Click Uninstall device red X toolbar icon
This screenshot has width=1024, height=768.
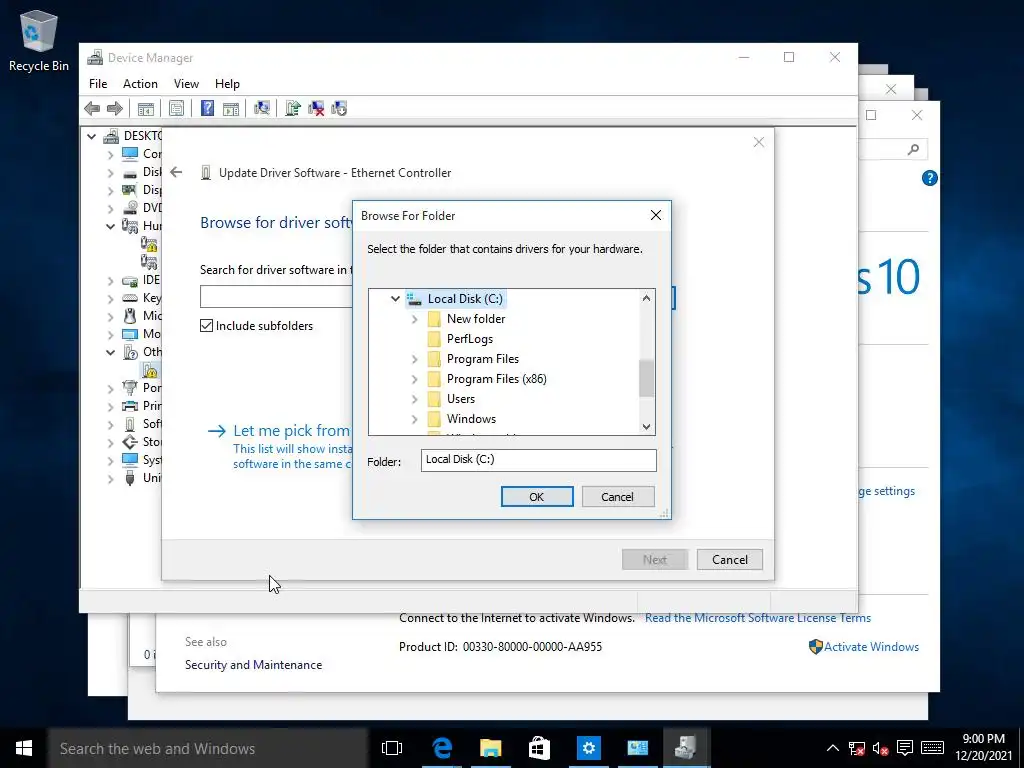316,108
